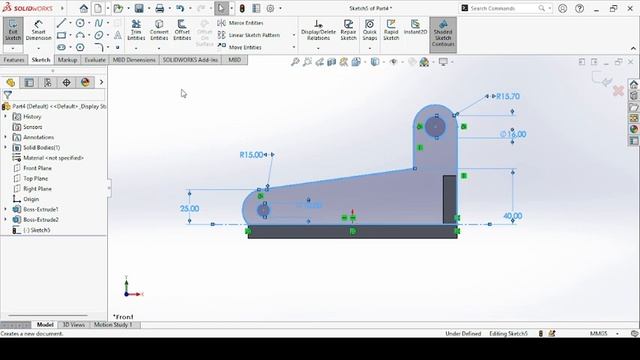The height and width of the screenshot is (360, 640).
Task: Click Material <not specified> item
Action: (x=53, y=158)
